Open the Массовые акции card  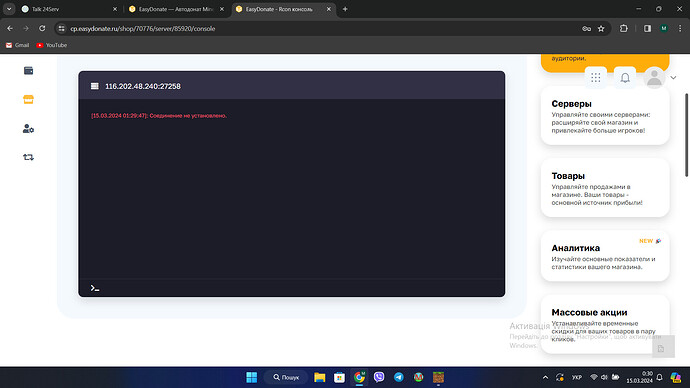pos(605,325)
